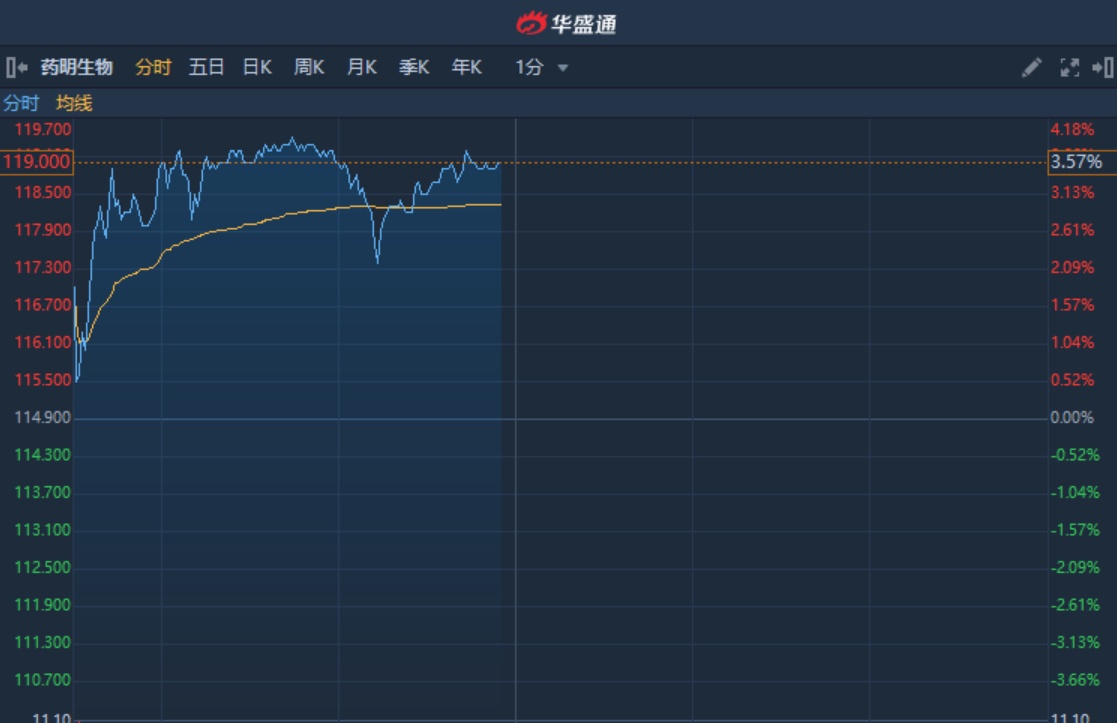
Task: Toggle the 均线 average line legend
Action: pos(74,103)
